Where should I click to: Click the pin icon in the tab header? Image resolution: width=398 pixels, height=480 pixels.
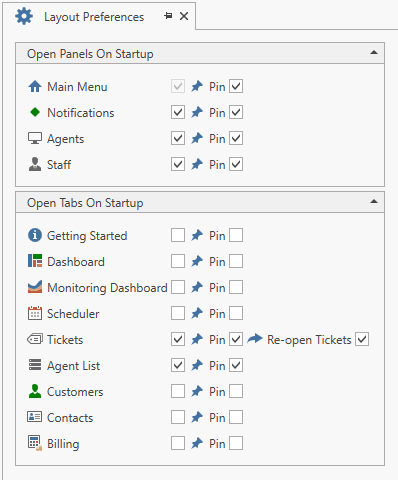click(168, 16)
